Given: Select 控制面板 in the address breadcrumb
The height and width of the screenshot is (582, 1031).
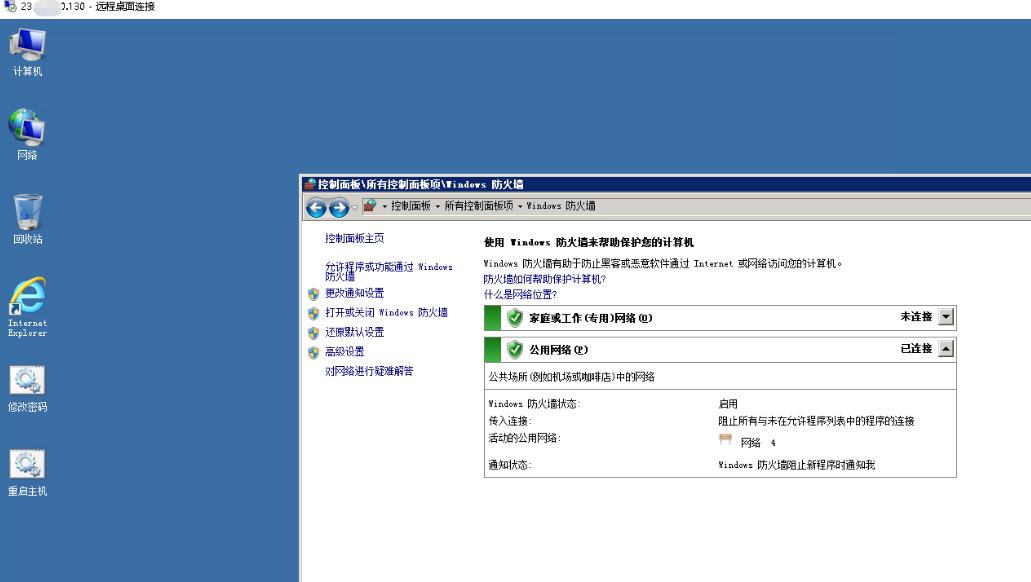Looking at the screenshot, I should click(x=411, y=206).
